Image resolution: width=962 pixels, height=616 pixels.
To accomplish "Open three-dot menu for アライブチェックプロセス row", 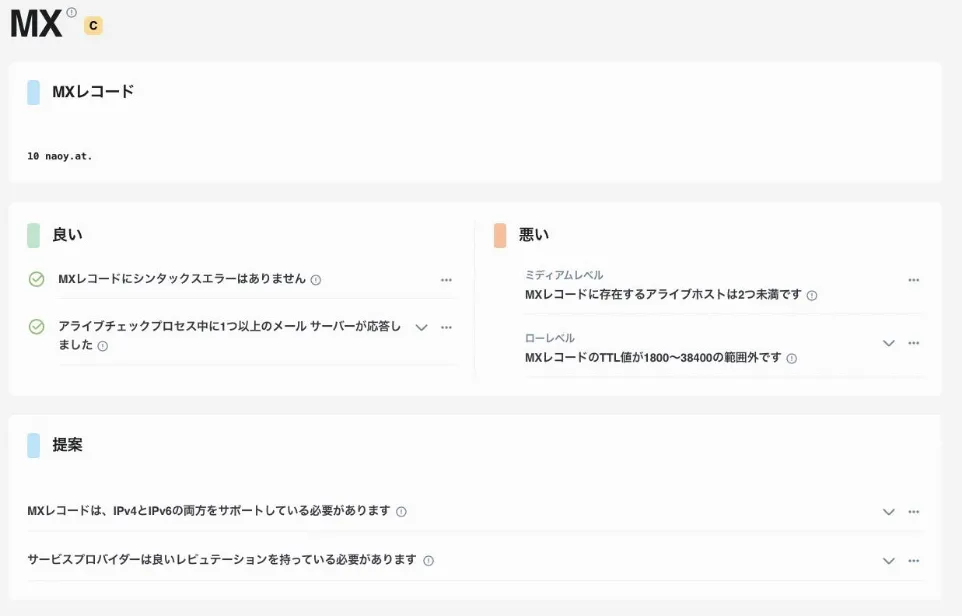I will pyautogui.click(x=446, y=327).
